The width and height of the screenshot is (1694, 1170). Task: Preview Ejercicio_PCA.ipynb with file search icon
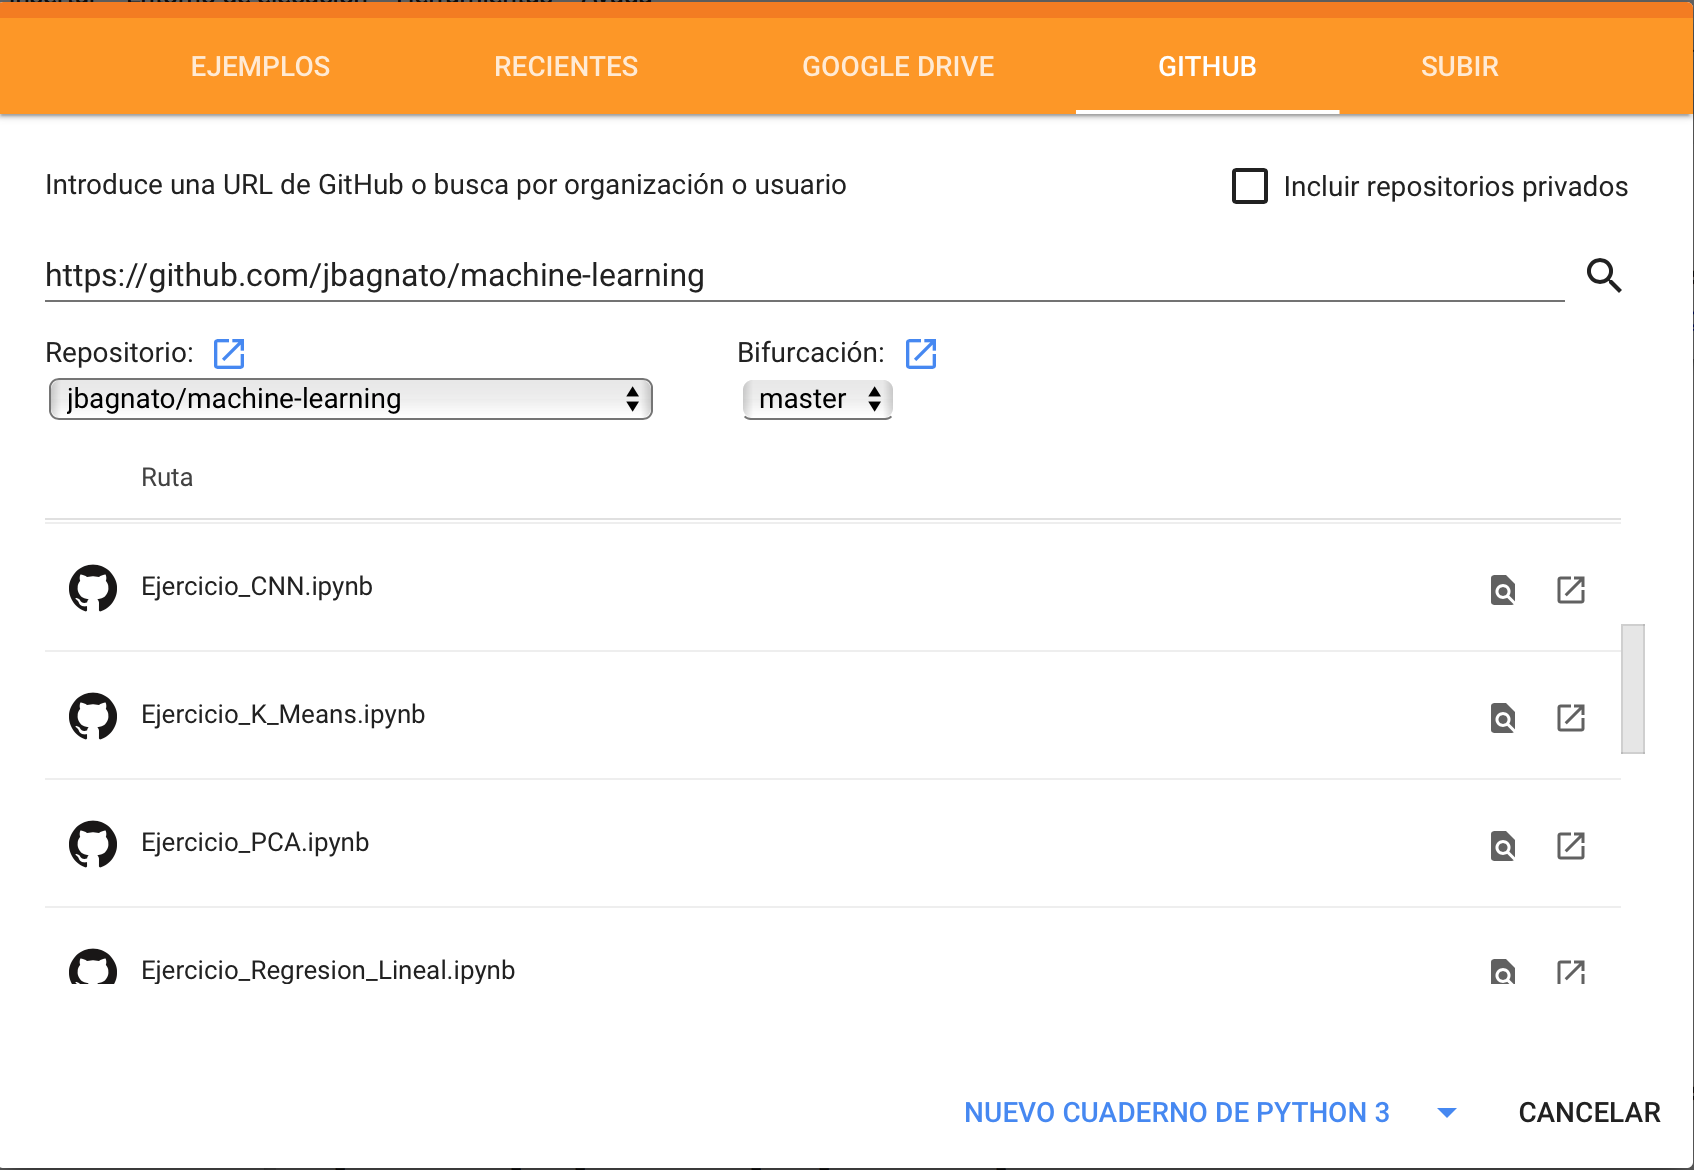coord(1503,846)
